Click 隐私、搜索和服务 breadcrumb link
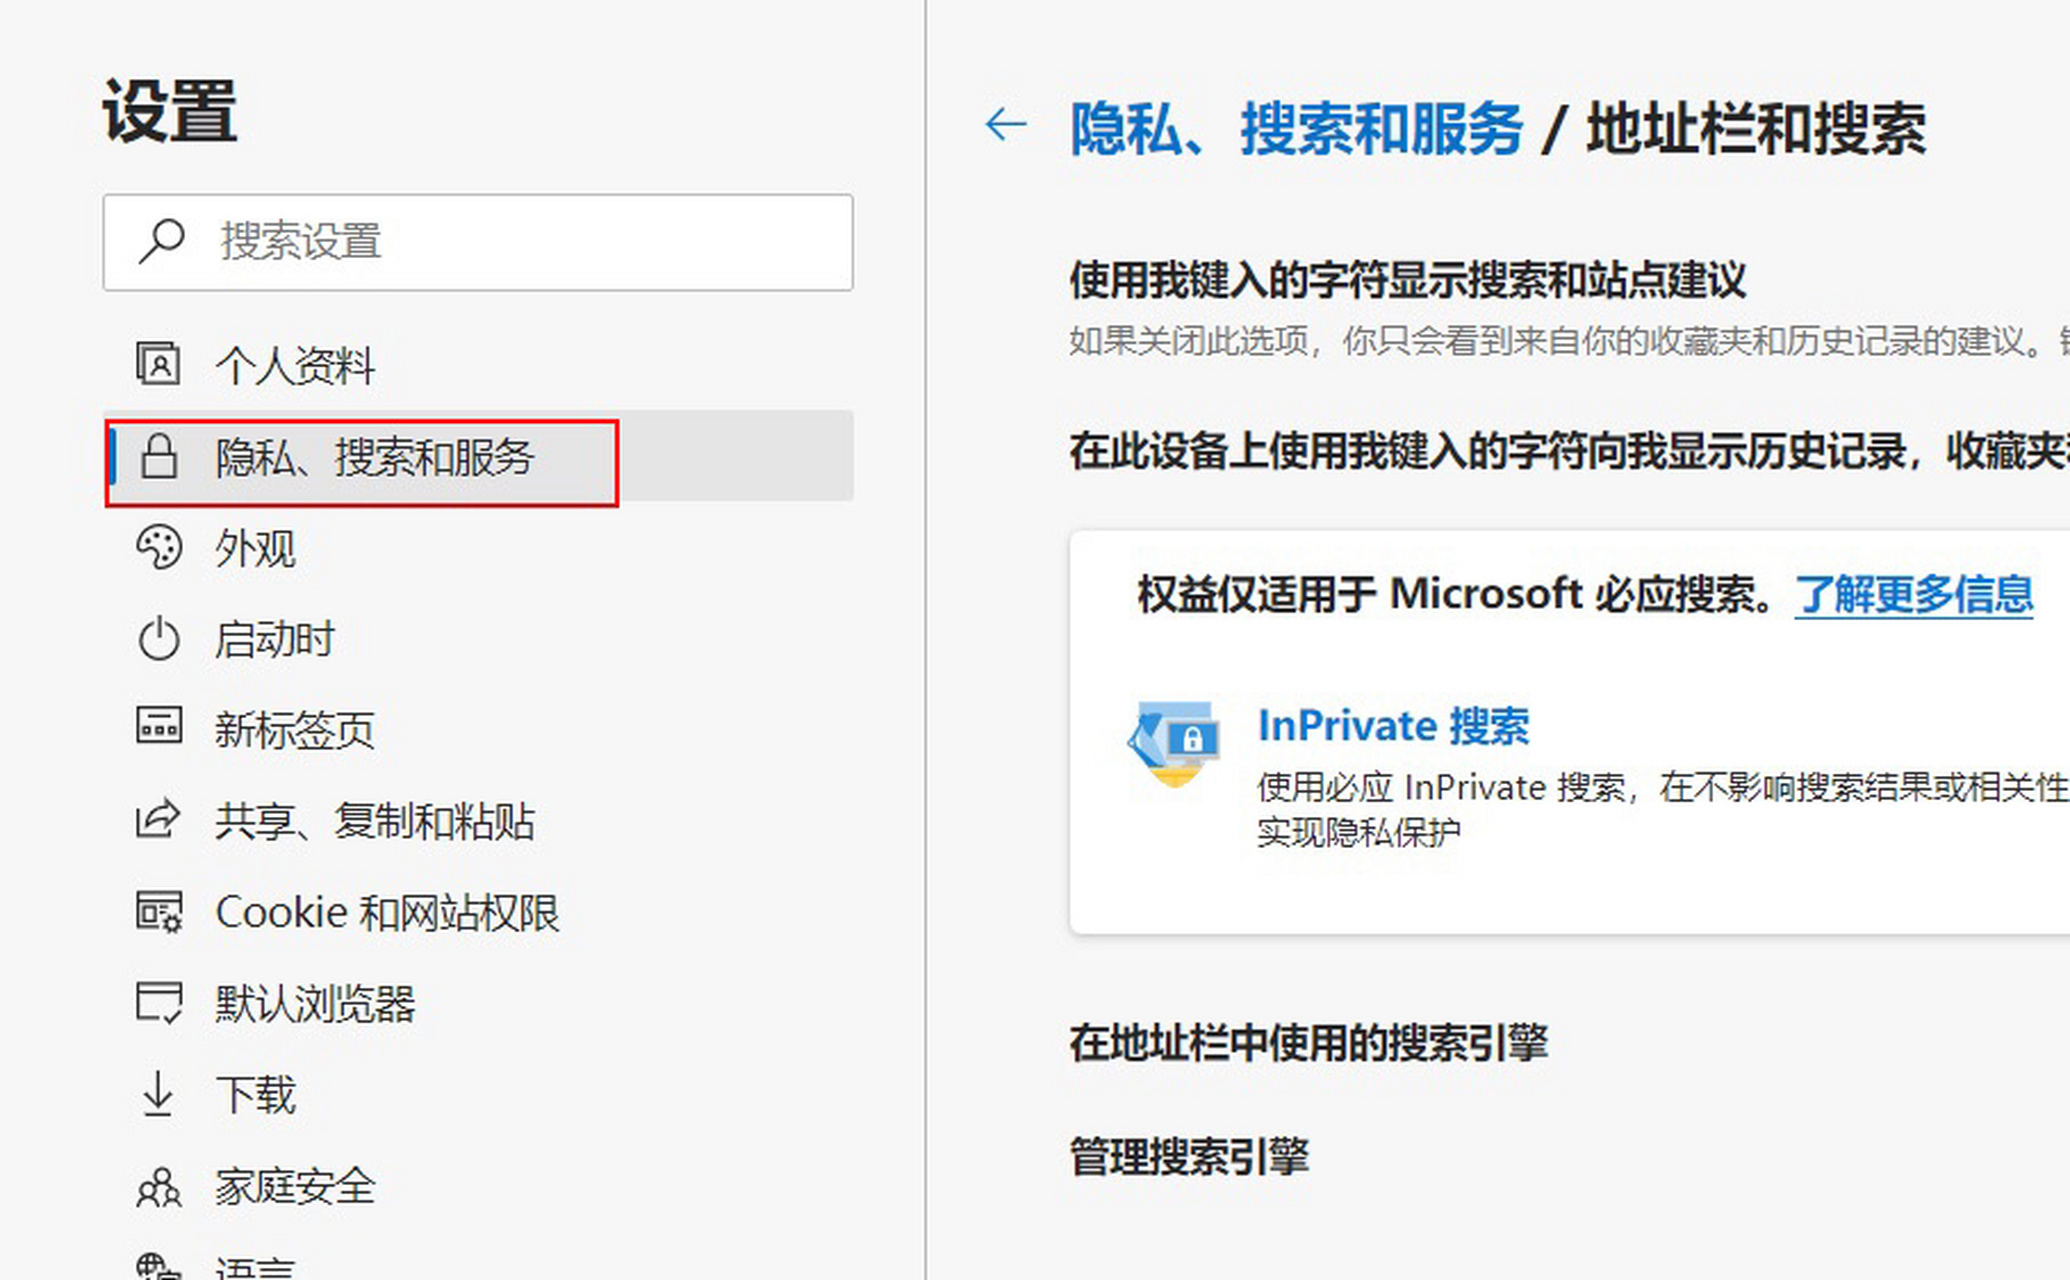 (x=1296, y=129)
